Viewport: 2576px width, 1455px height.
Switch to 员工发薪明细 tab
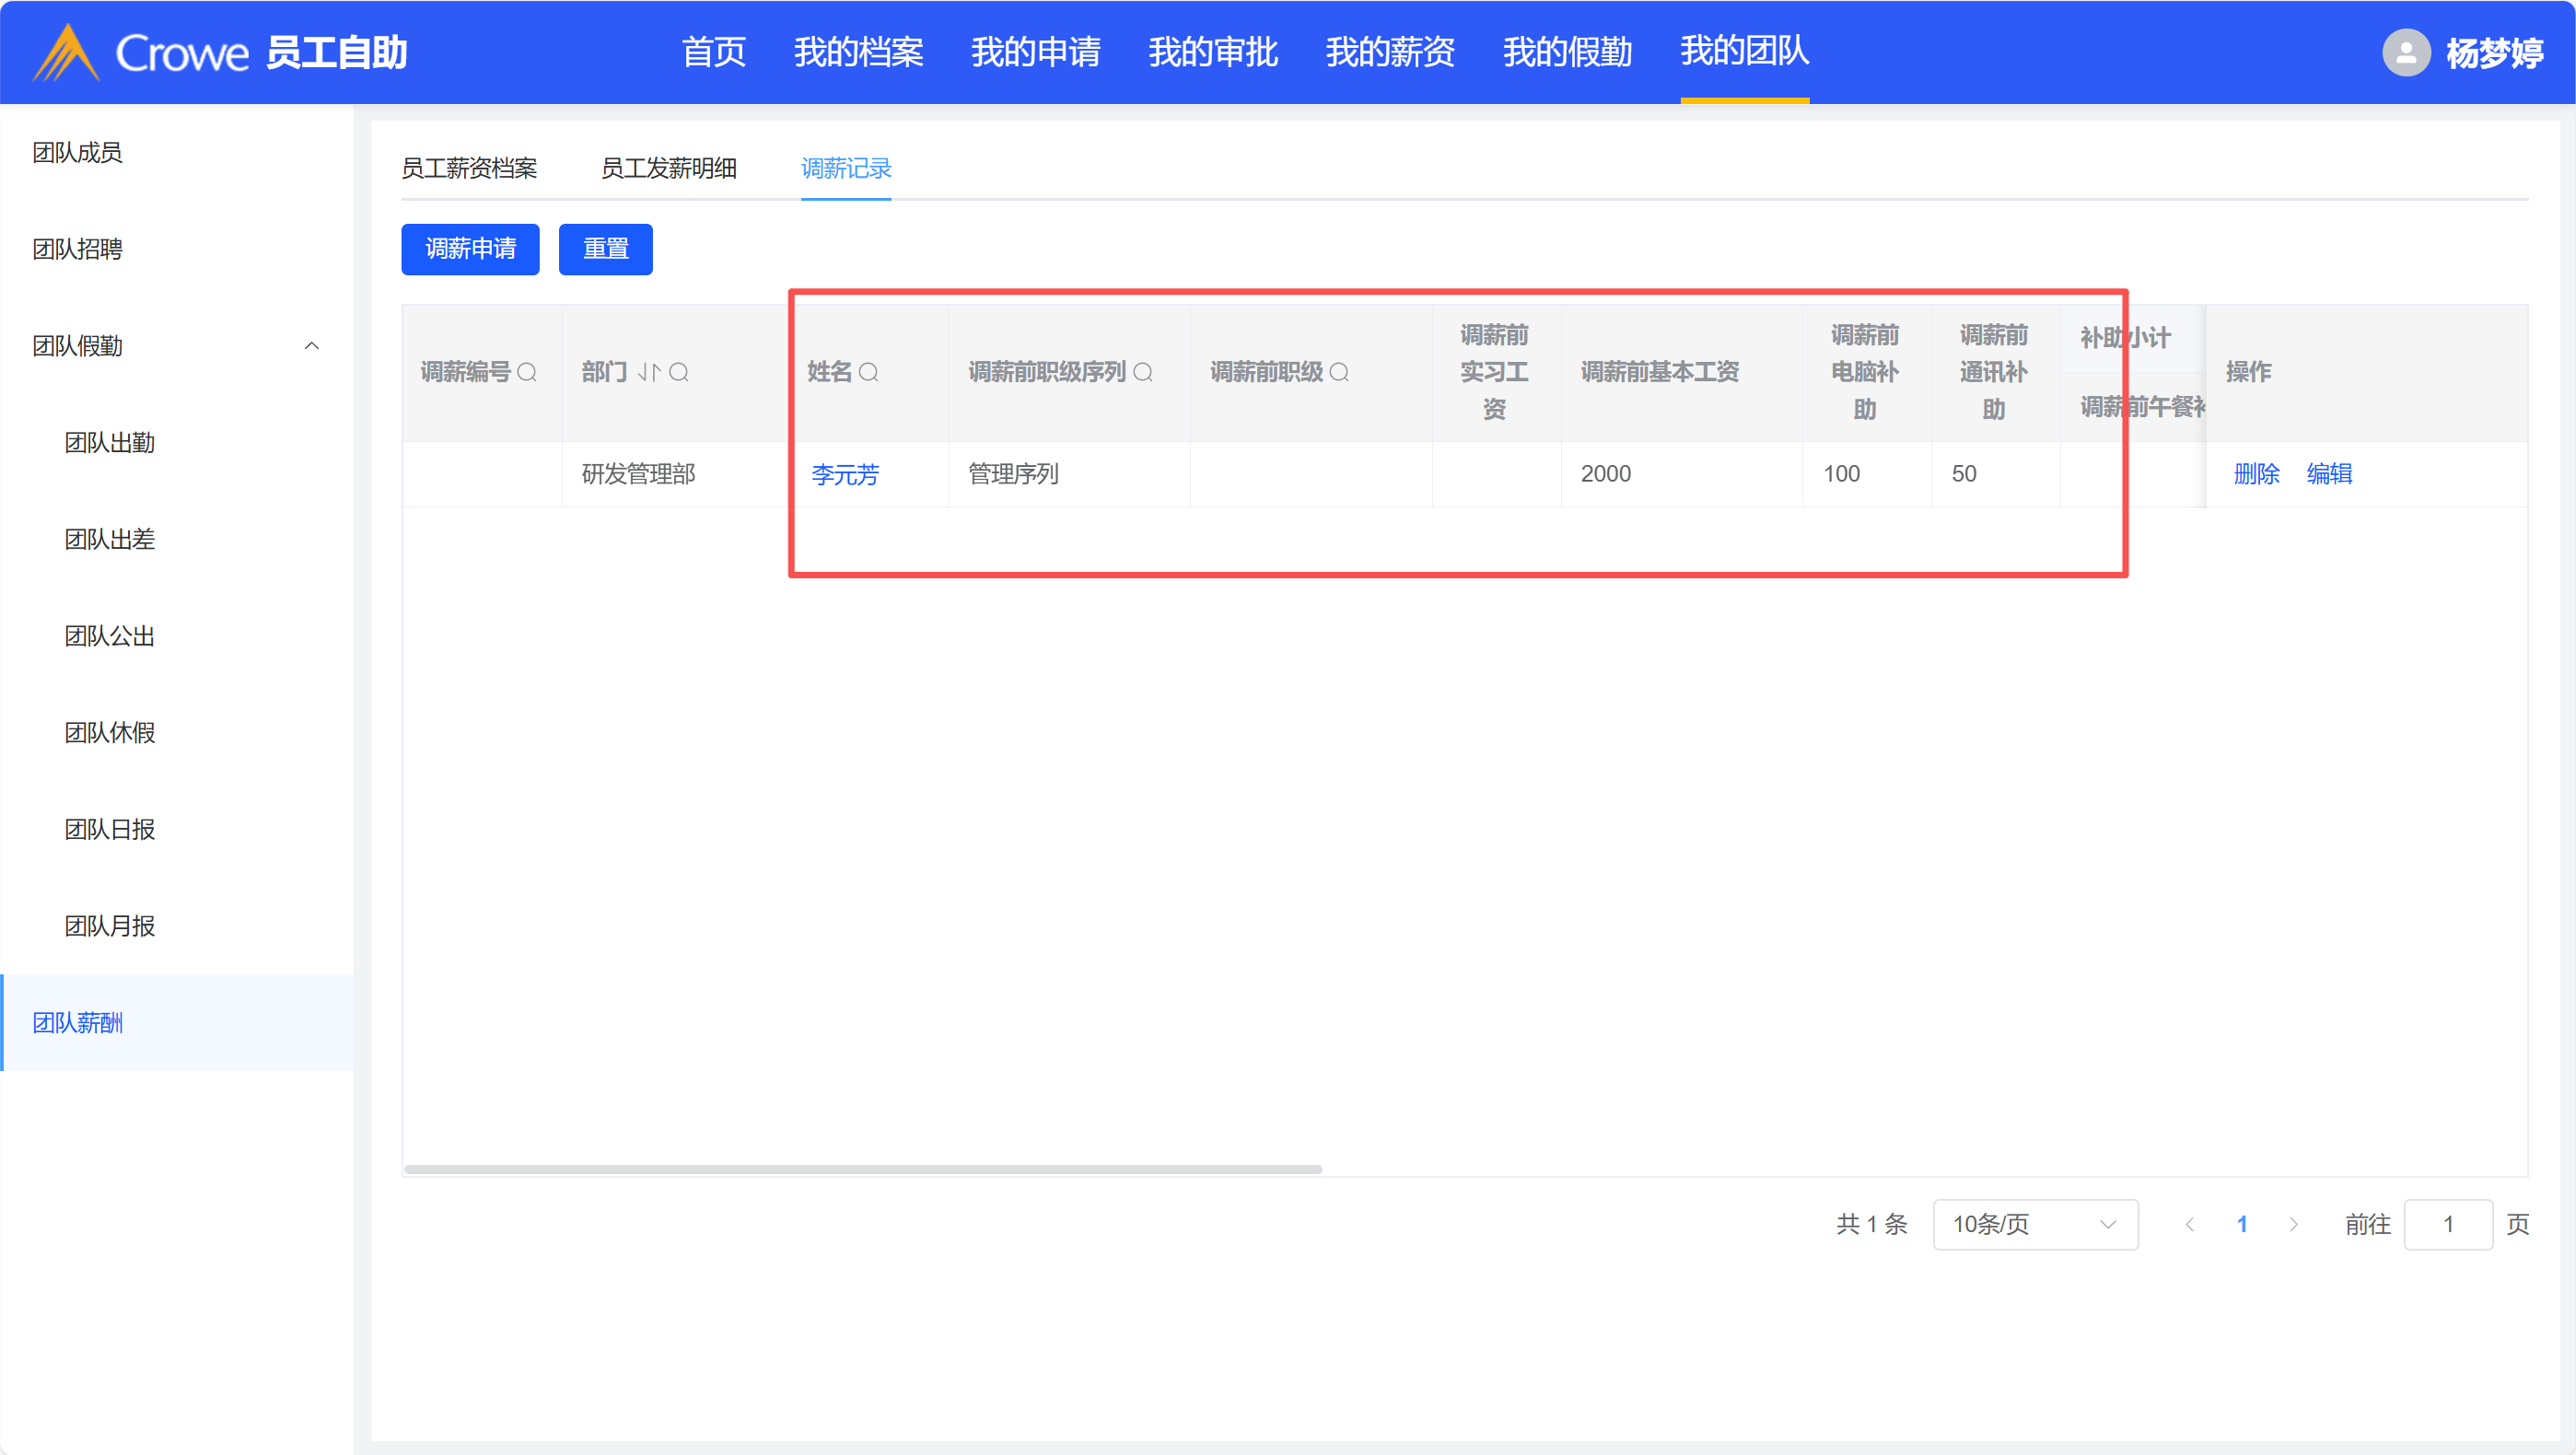[x=668, y=168]
